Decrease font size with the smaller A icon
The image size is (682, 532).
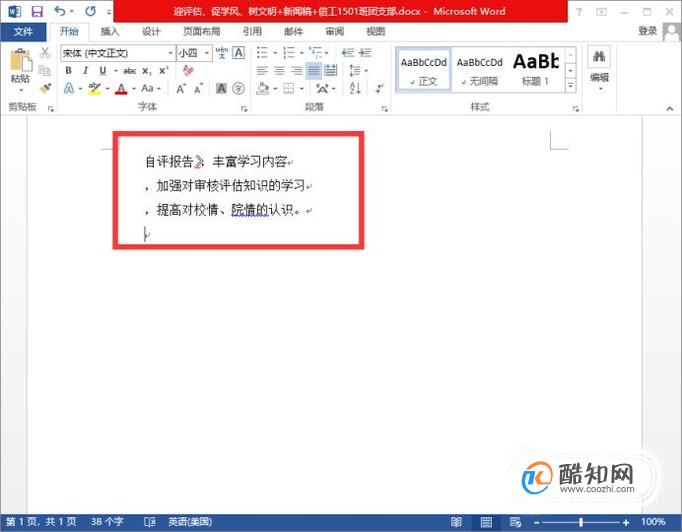(198, 89)
